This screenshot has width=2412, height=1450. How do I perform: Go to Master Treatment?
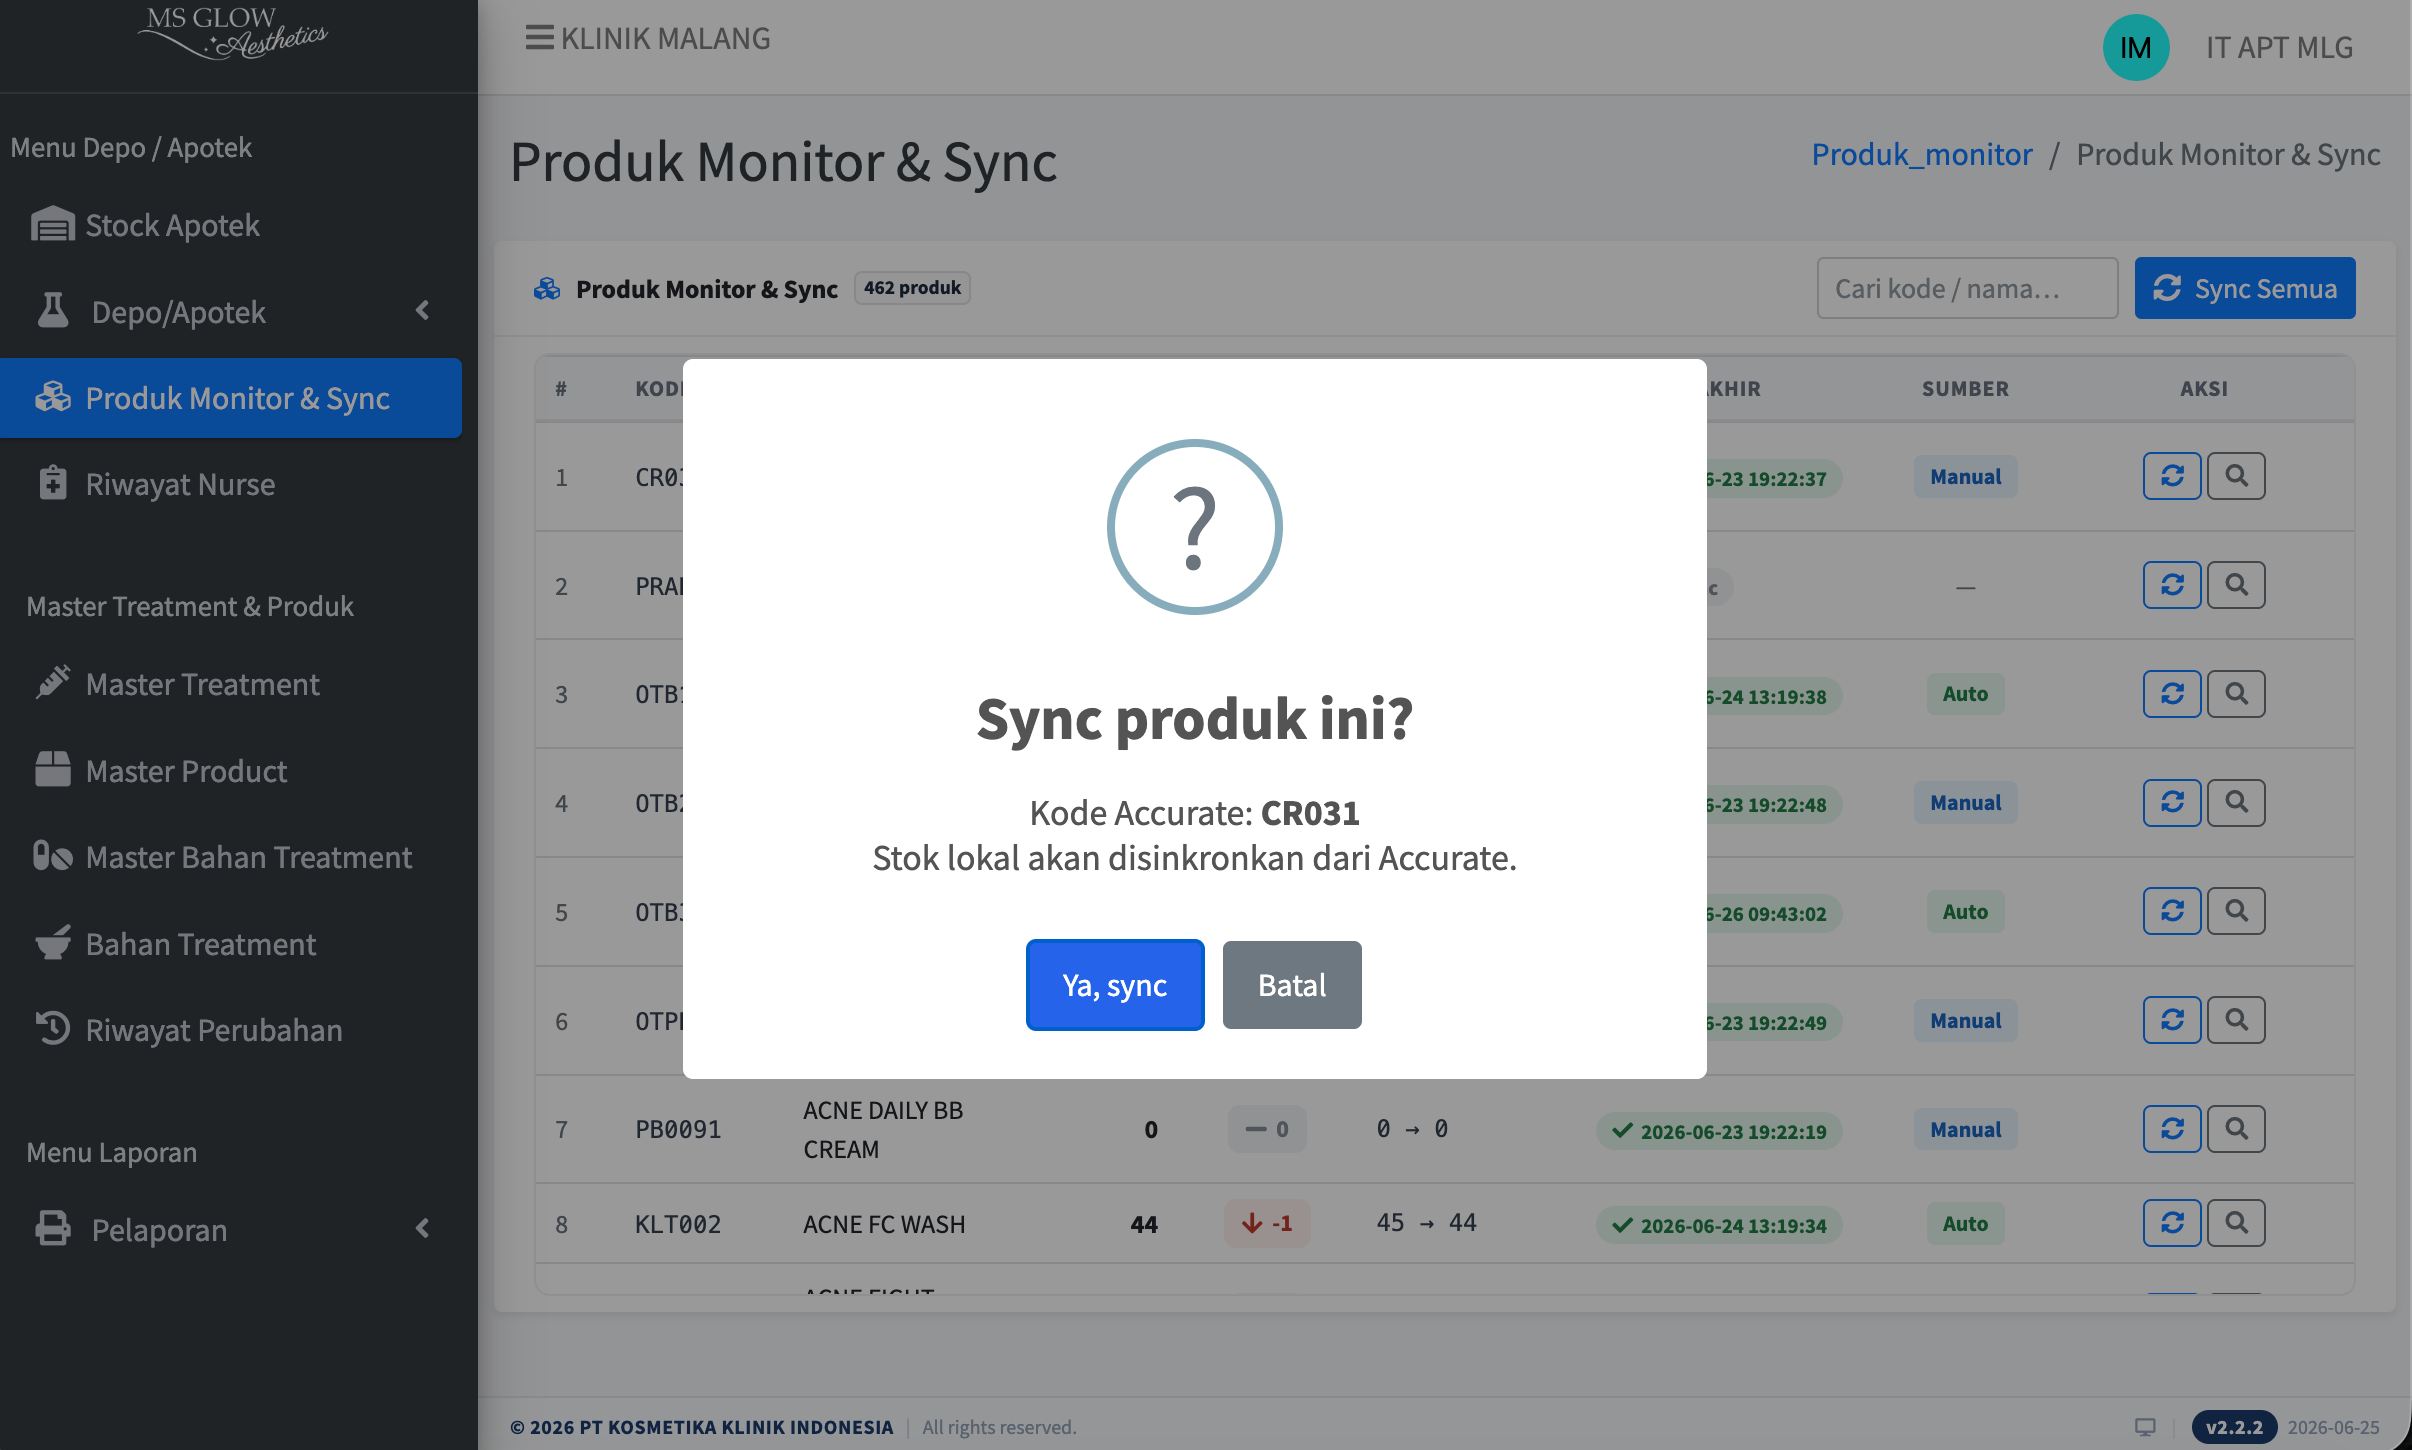(230, 684)
